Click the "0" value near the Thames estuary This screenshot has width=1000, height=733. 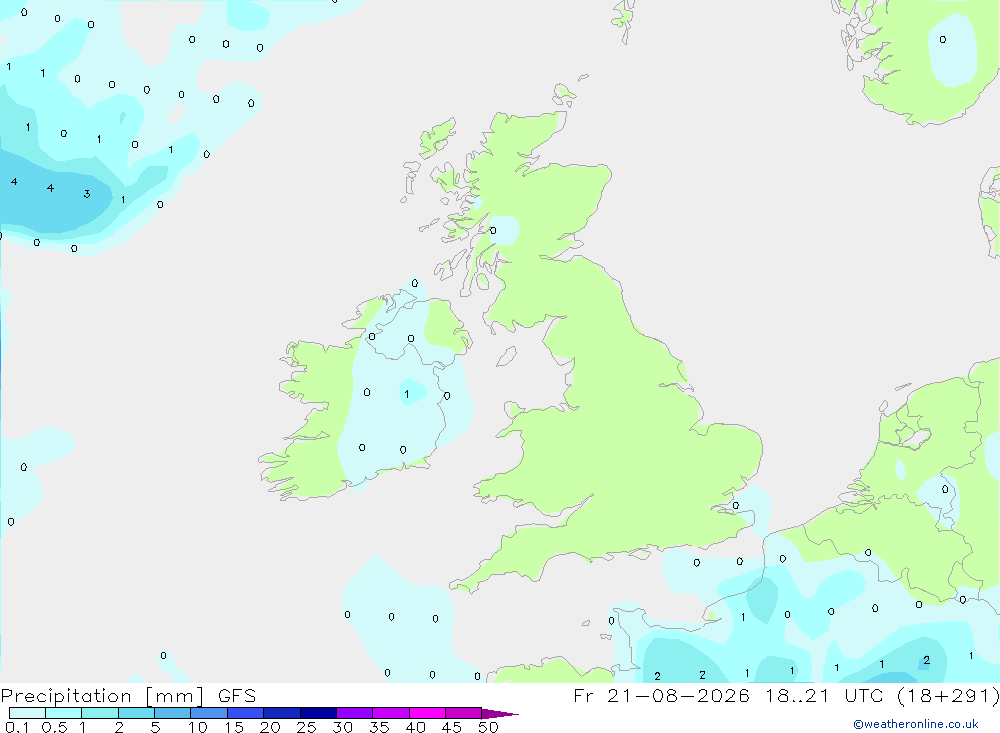735,506
